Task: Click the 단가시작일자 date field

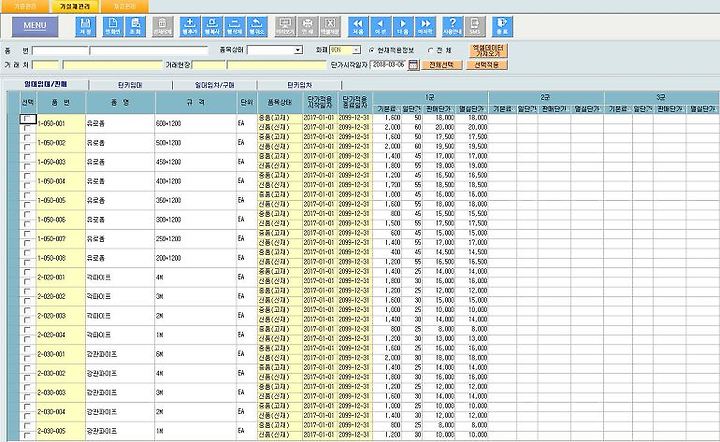Action: 388,65
